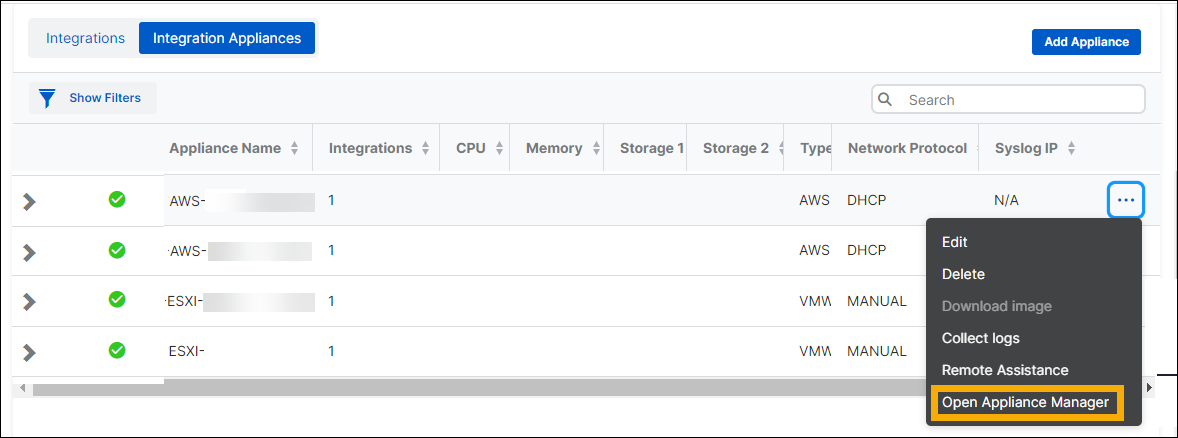Click the Add Appliance button
This screenshot has width=1178, height=438.
(x=1086, y=42)
